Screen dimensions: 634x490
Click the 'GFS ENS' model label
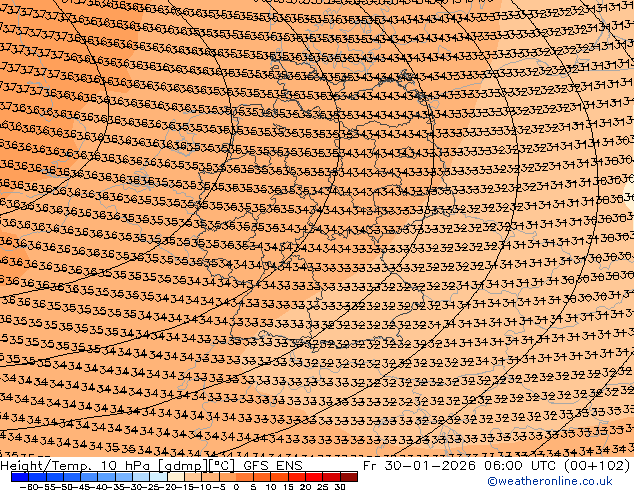point(273,466)
